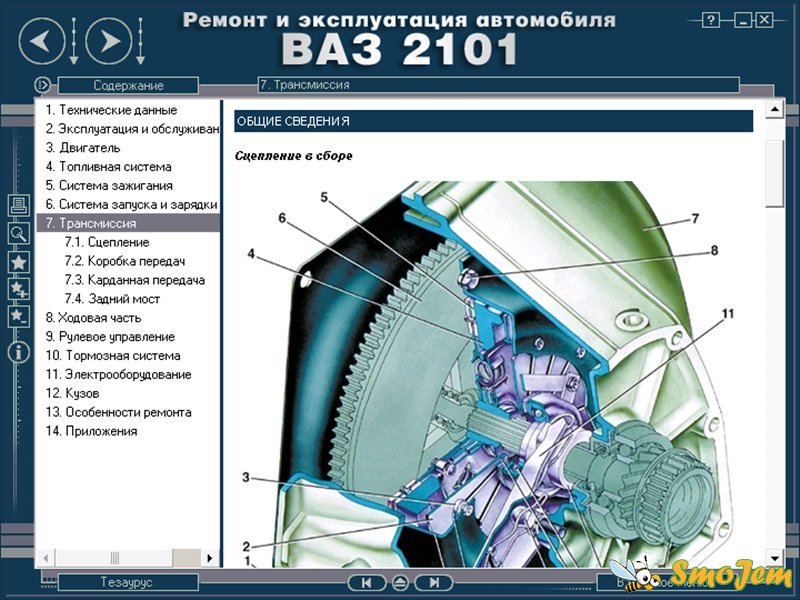
Task: Open back history dropdown arrow
Action: click(x=73, y=41)
